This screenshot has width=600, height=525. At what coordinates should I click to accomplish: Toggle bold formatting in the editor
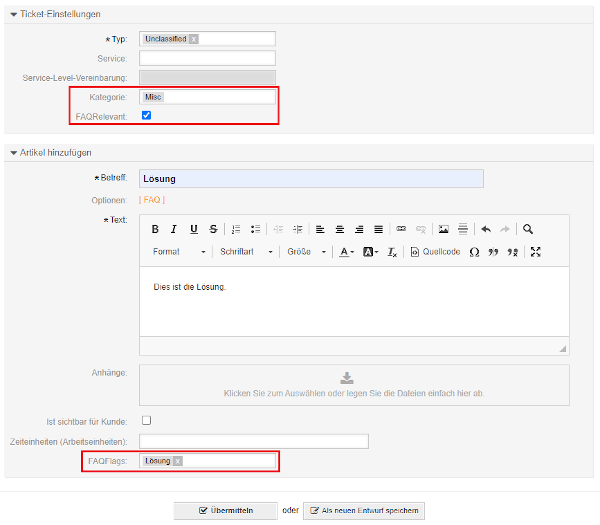point(155,229)
